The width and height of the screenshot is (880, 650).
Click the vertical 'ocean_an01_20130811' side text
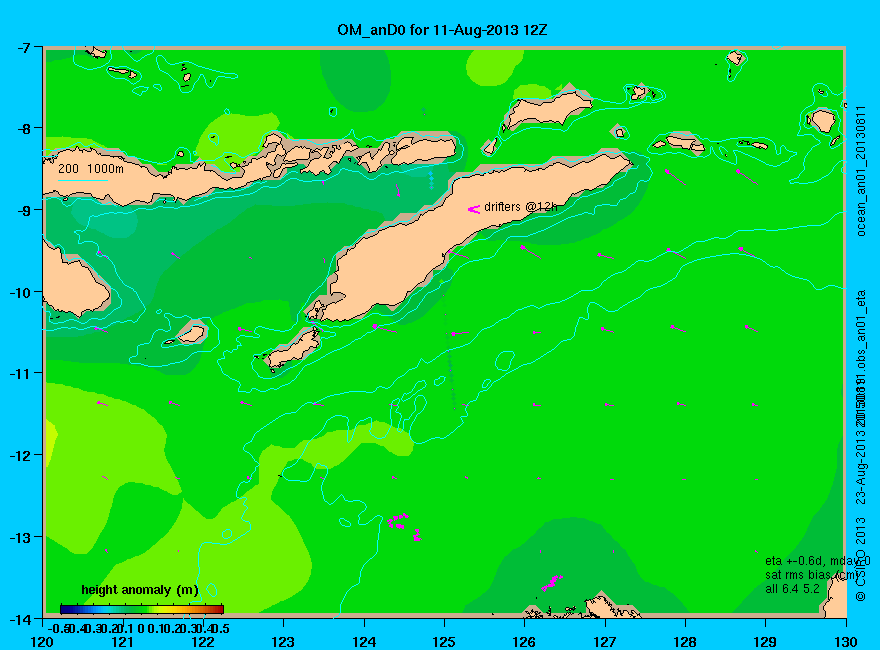tap(861, 171)
